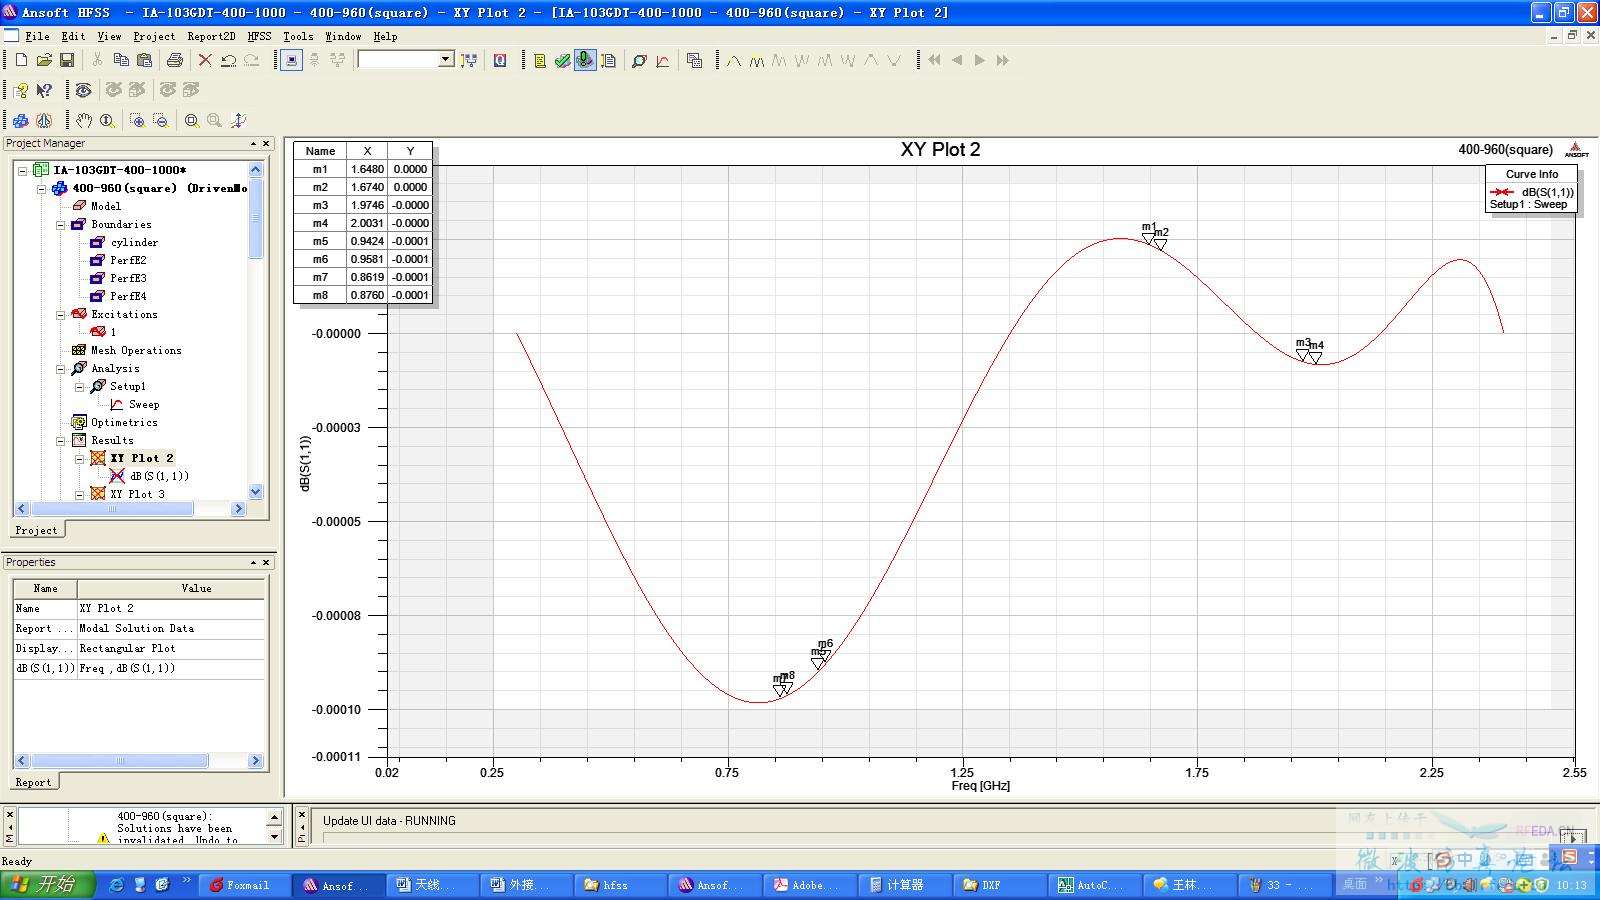Select Optimetrics in project tree
Image resolution: width=1600 pixels, height=900 pixels.
[124, 422]
